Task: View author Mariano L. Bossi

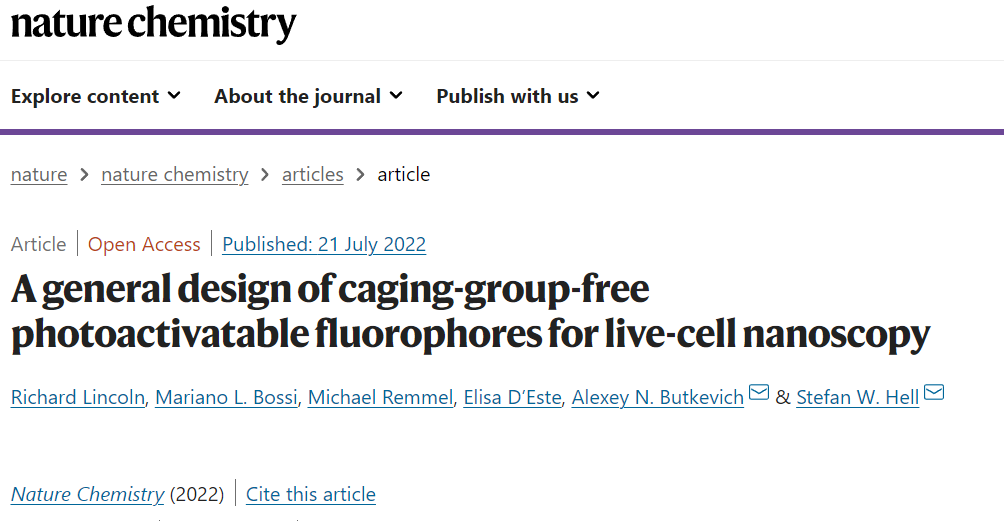Action: 227,397
